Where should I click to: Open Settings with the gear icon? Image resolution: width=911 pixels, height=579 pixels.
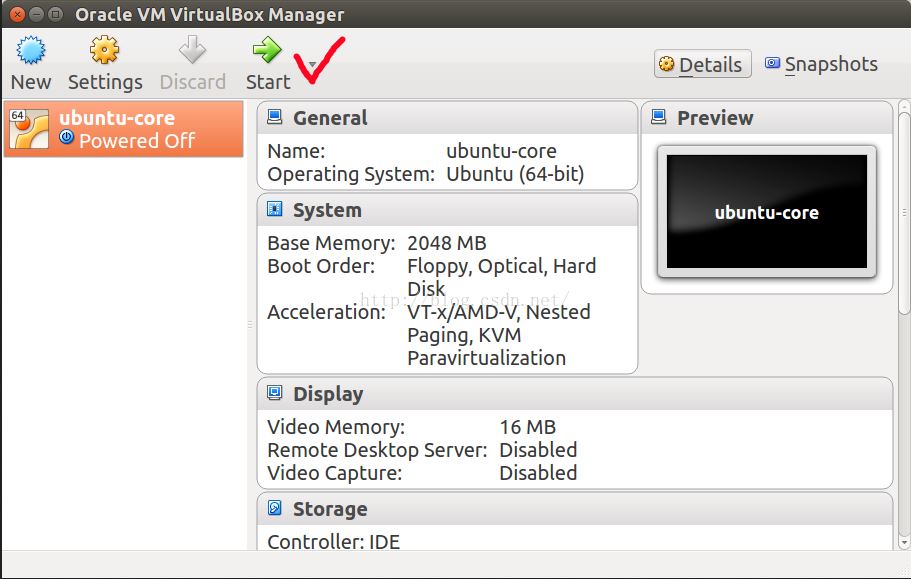(104, 50)
